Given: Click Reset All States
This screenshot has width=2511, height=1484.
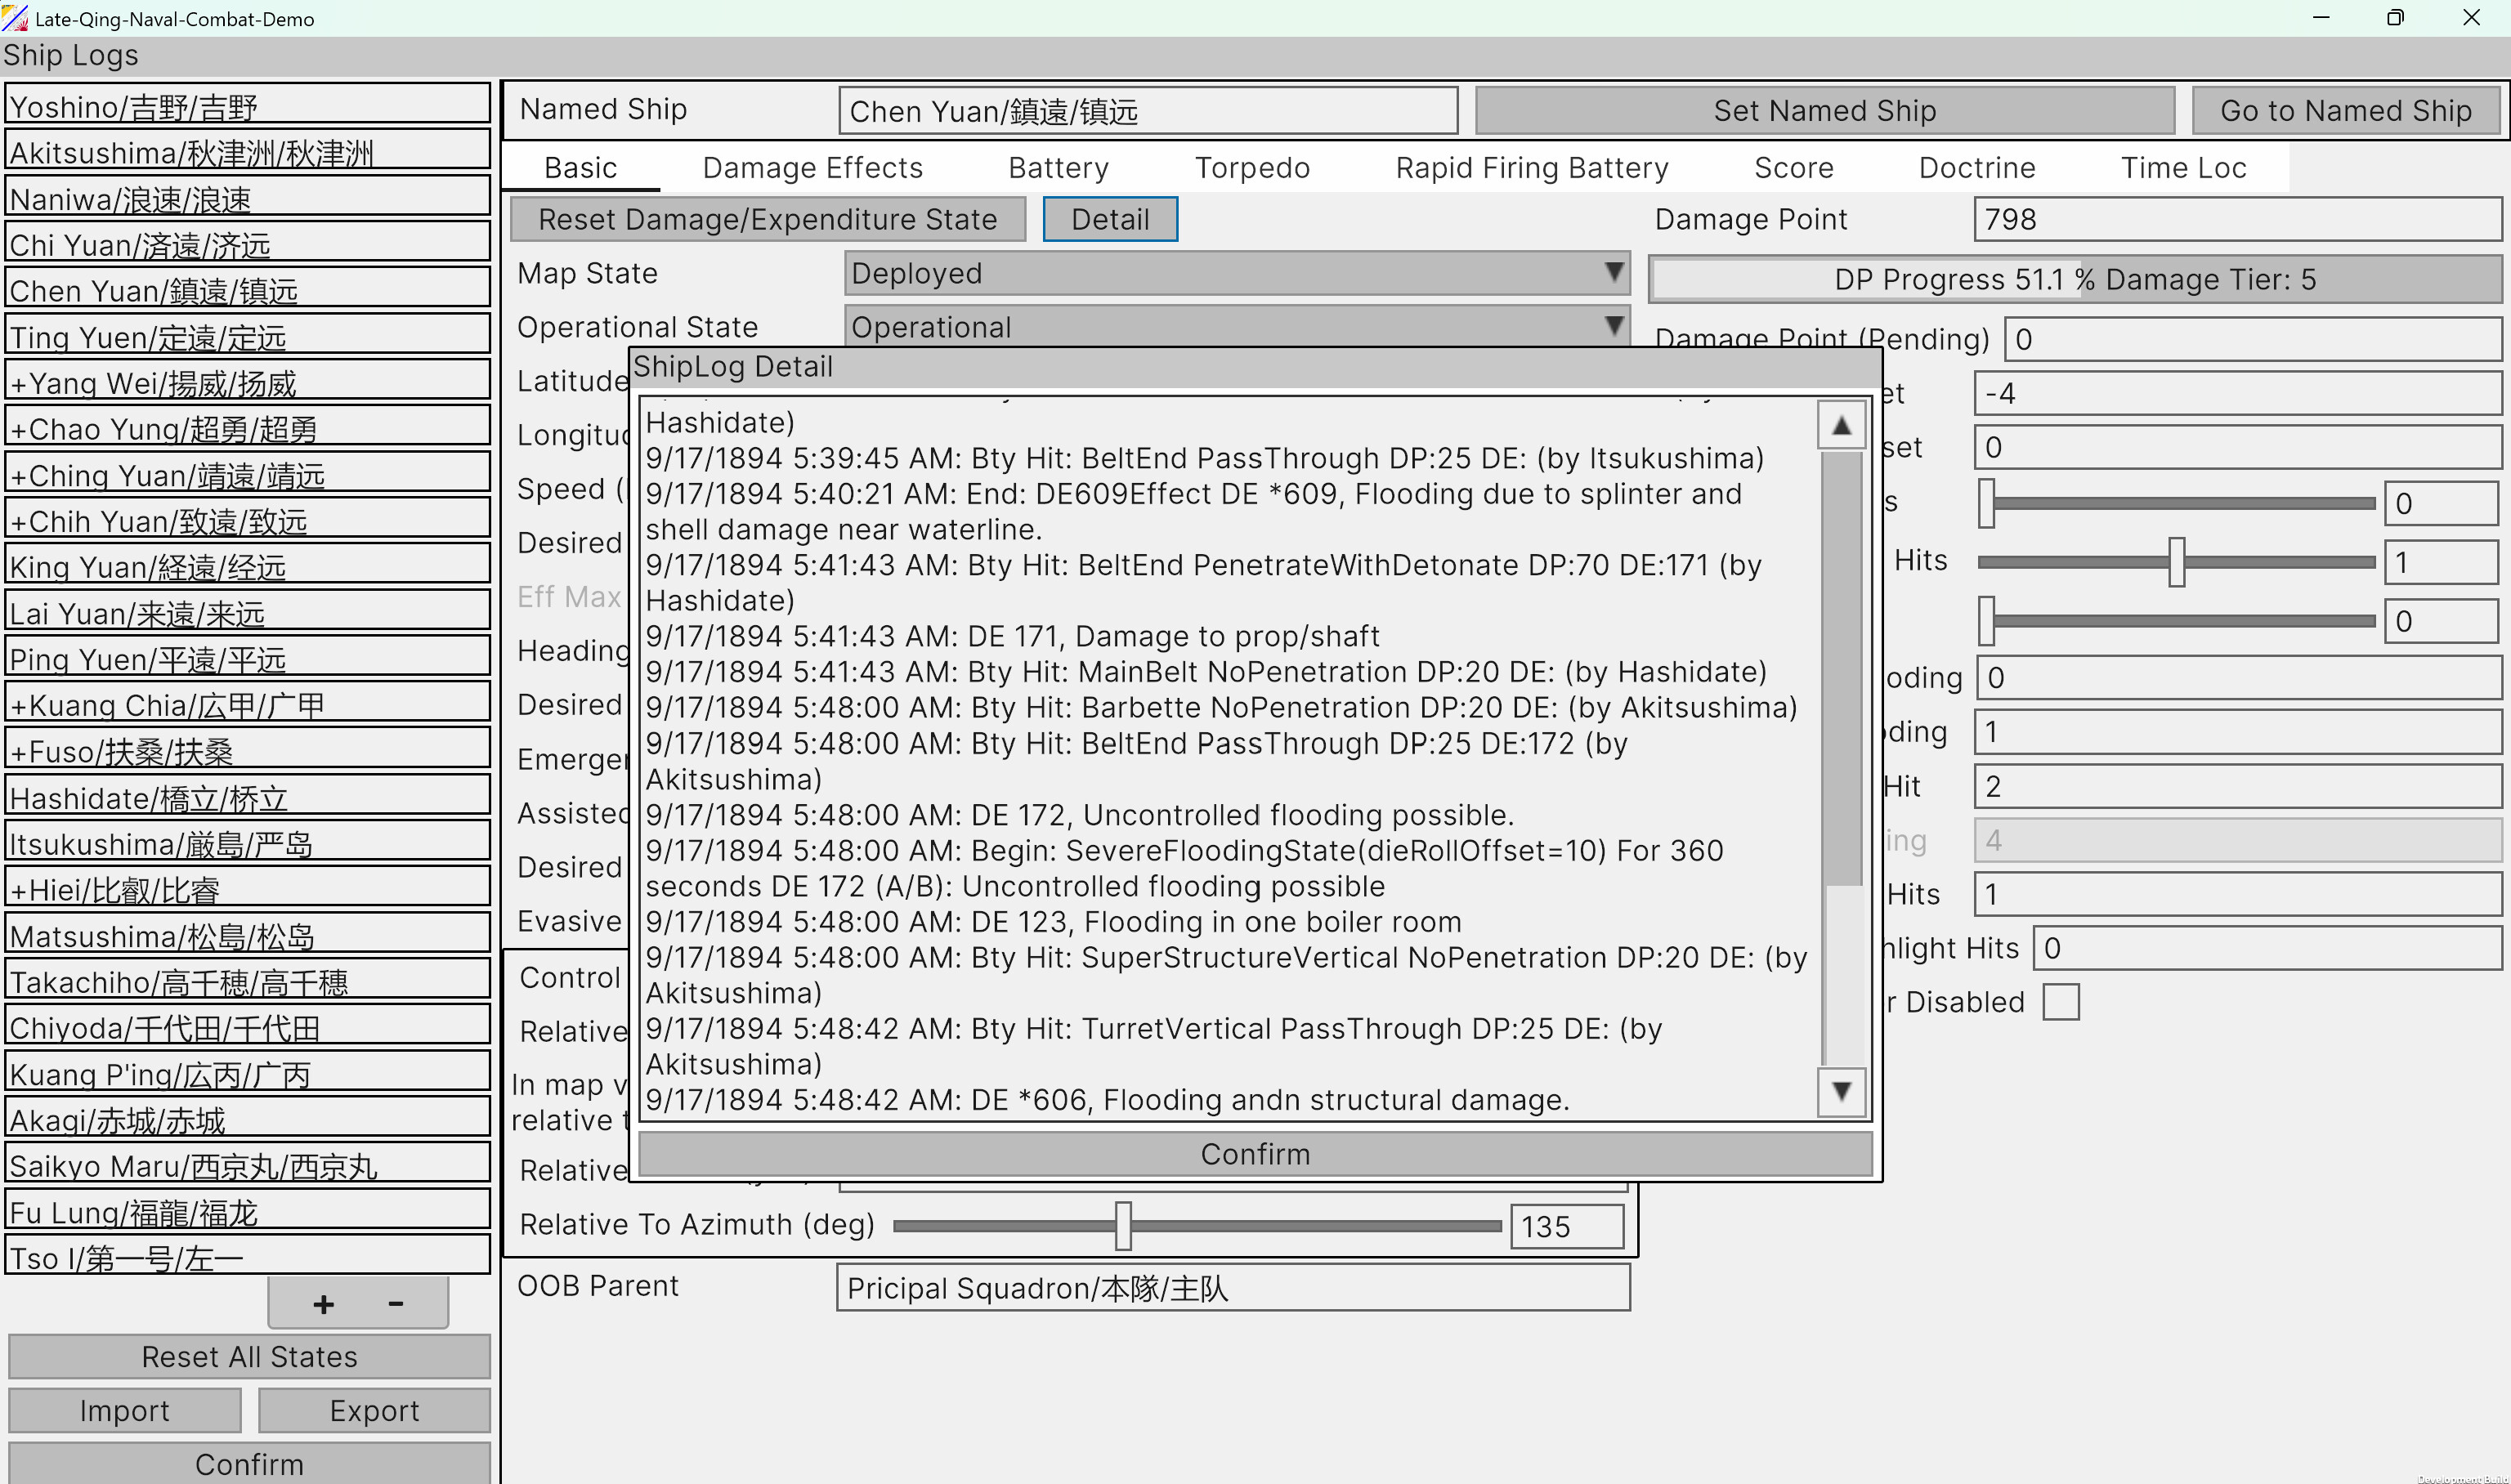Looking at the screenshot, I should click(248, 1356).
